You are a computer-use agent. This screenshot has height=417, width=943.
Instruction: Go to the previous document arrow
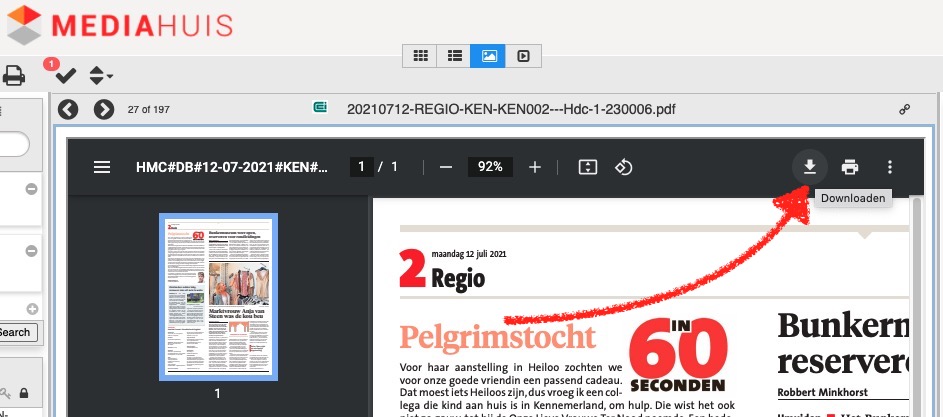pos(68,109)
